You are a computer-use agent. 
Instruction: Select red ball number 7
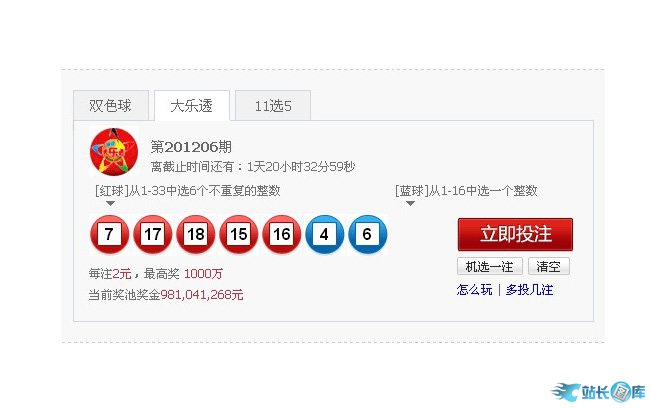(109, 234)
